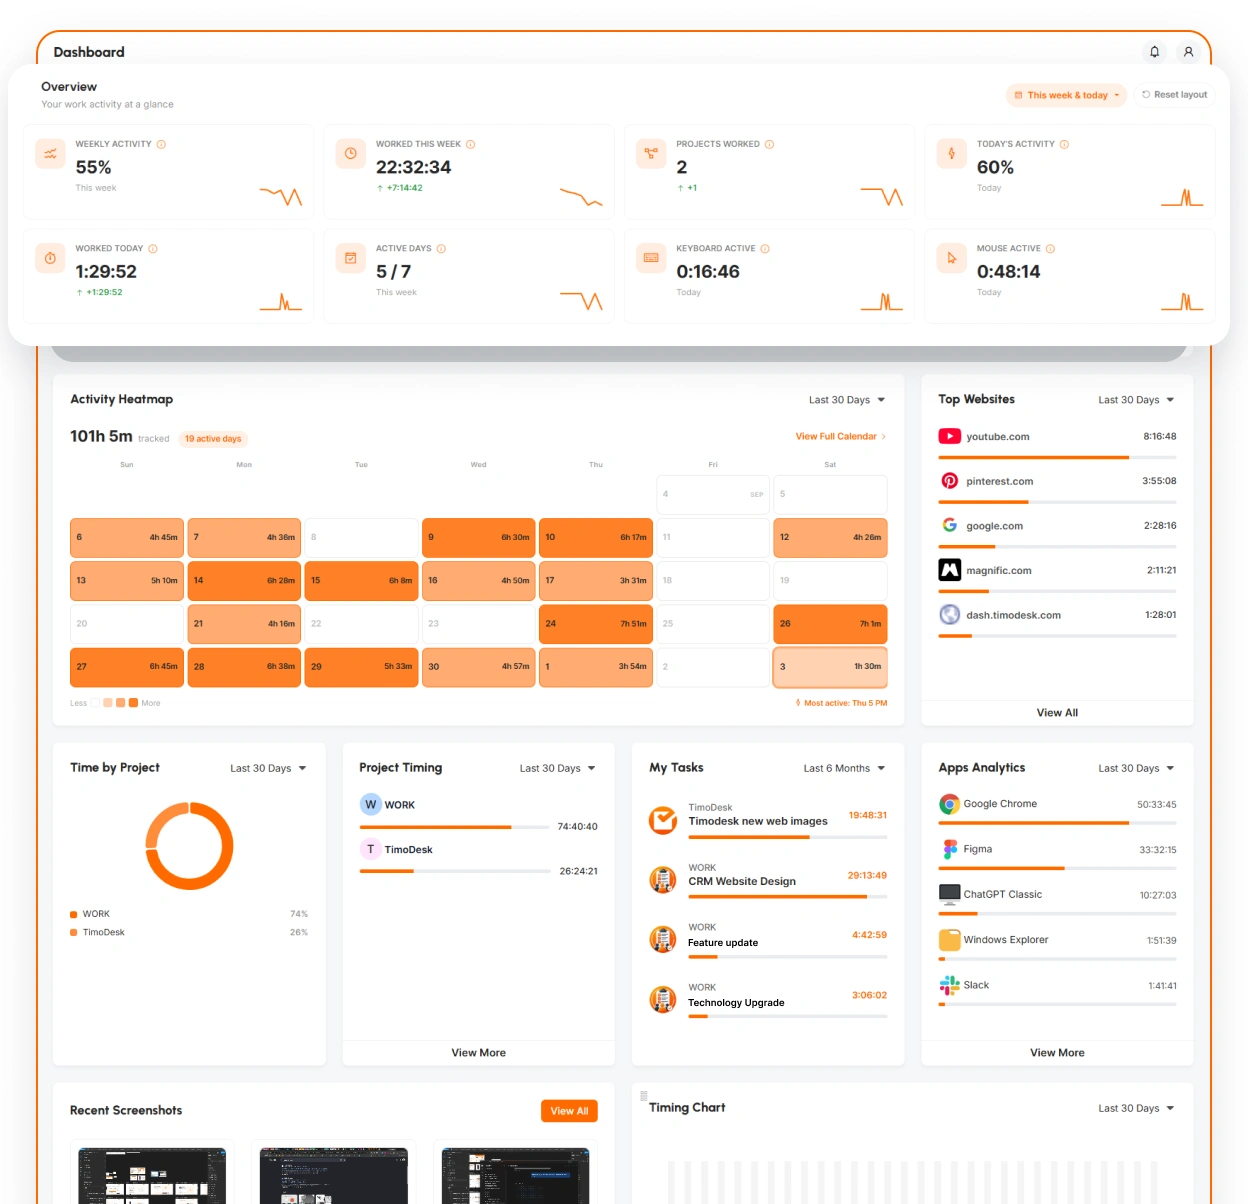The height and width of the screenshot is (1204, 1248).
Task: Click View More under Apps Analytics
Action: click(1057, 1053)
